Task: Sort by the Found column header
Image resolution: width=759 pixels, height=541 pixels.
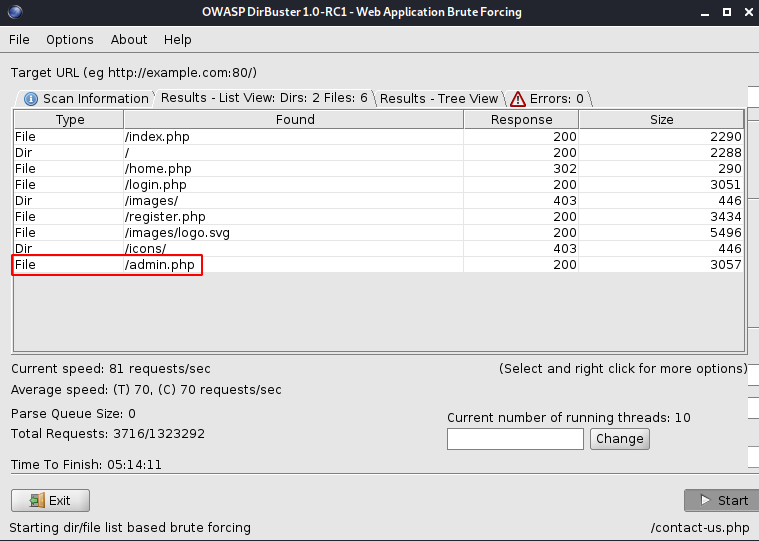Action: [294, 120]
